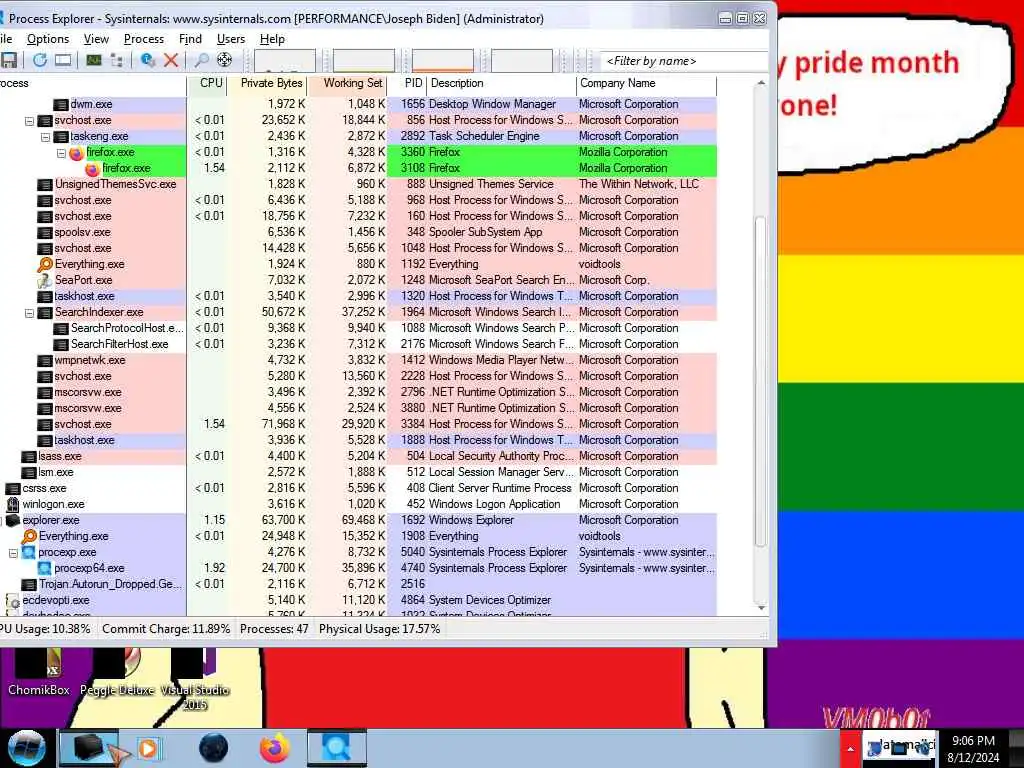Image resolution: width=1024 pixels, height=768 pixels.
Task: Click the Filter by name field
Action: (683, 61)
